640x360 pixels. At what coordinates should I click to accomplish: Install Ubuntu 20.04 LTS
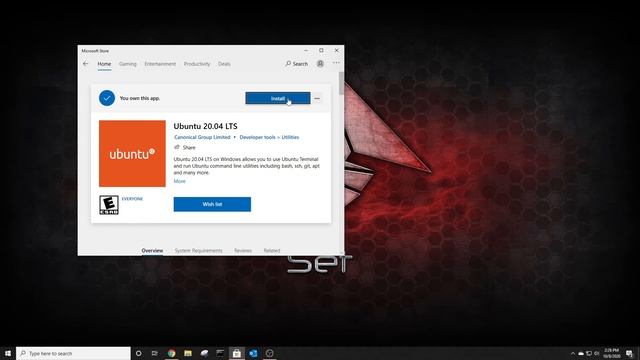(278, 98)
